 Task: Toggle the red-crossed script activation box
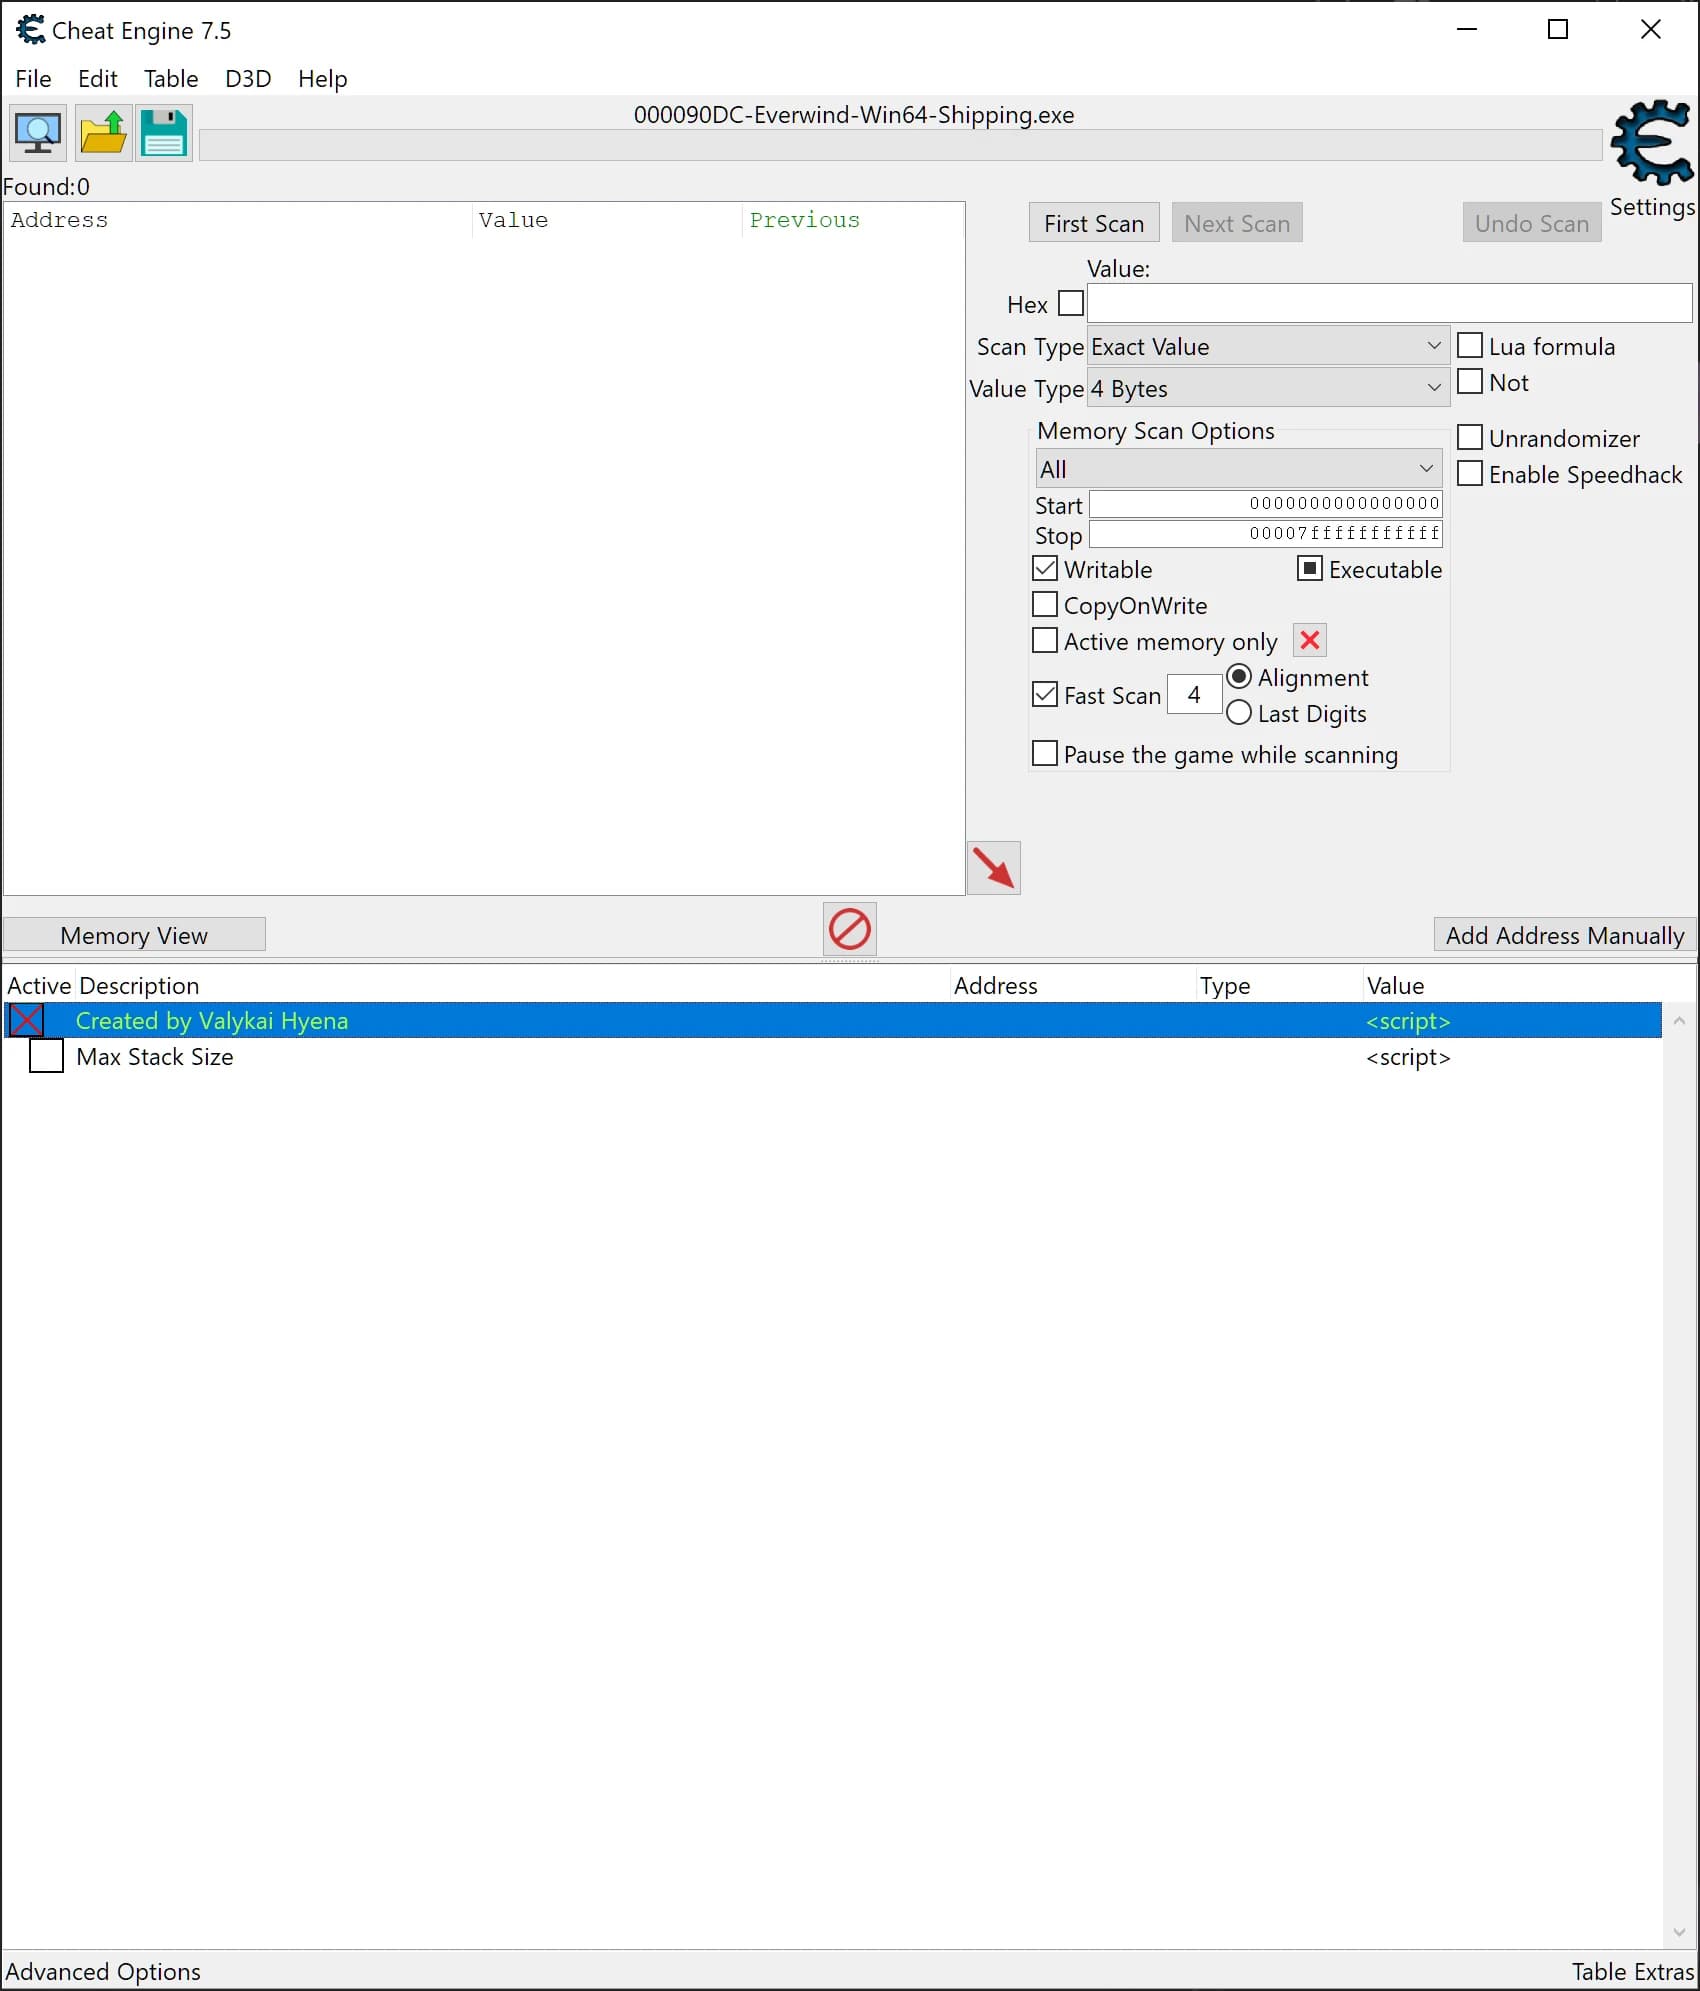click(x=26, y=1021)
